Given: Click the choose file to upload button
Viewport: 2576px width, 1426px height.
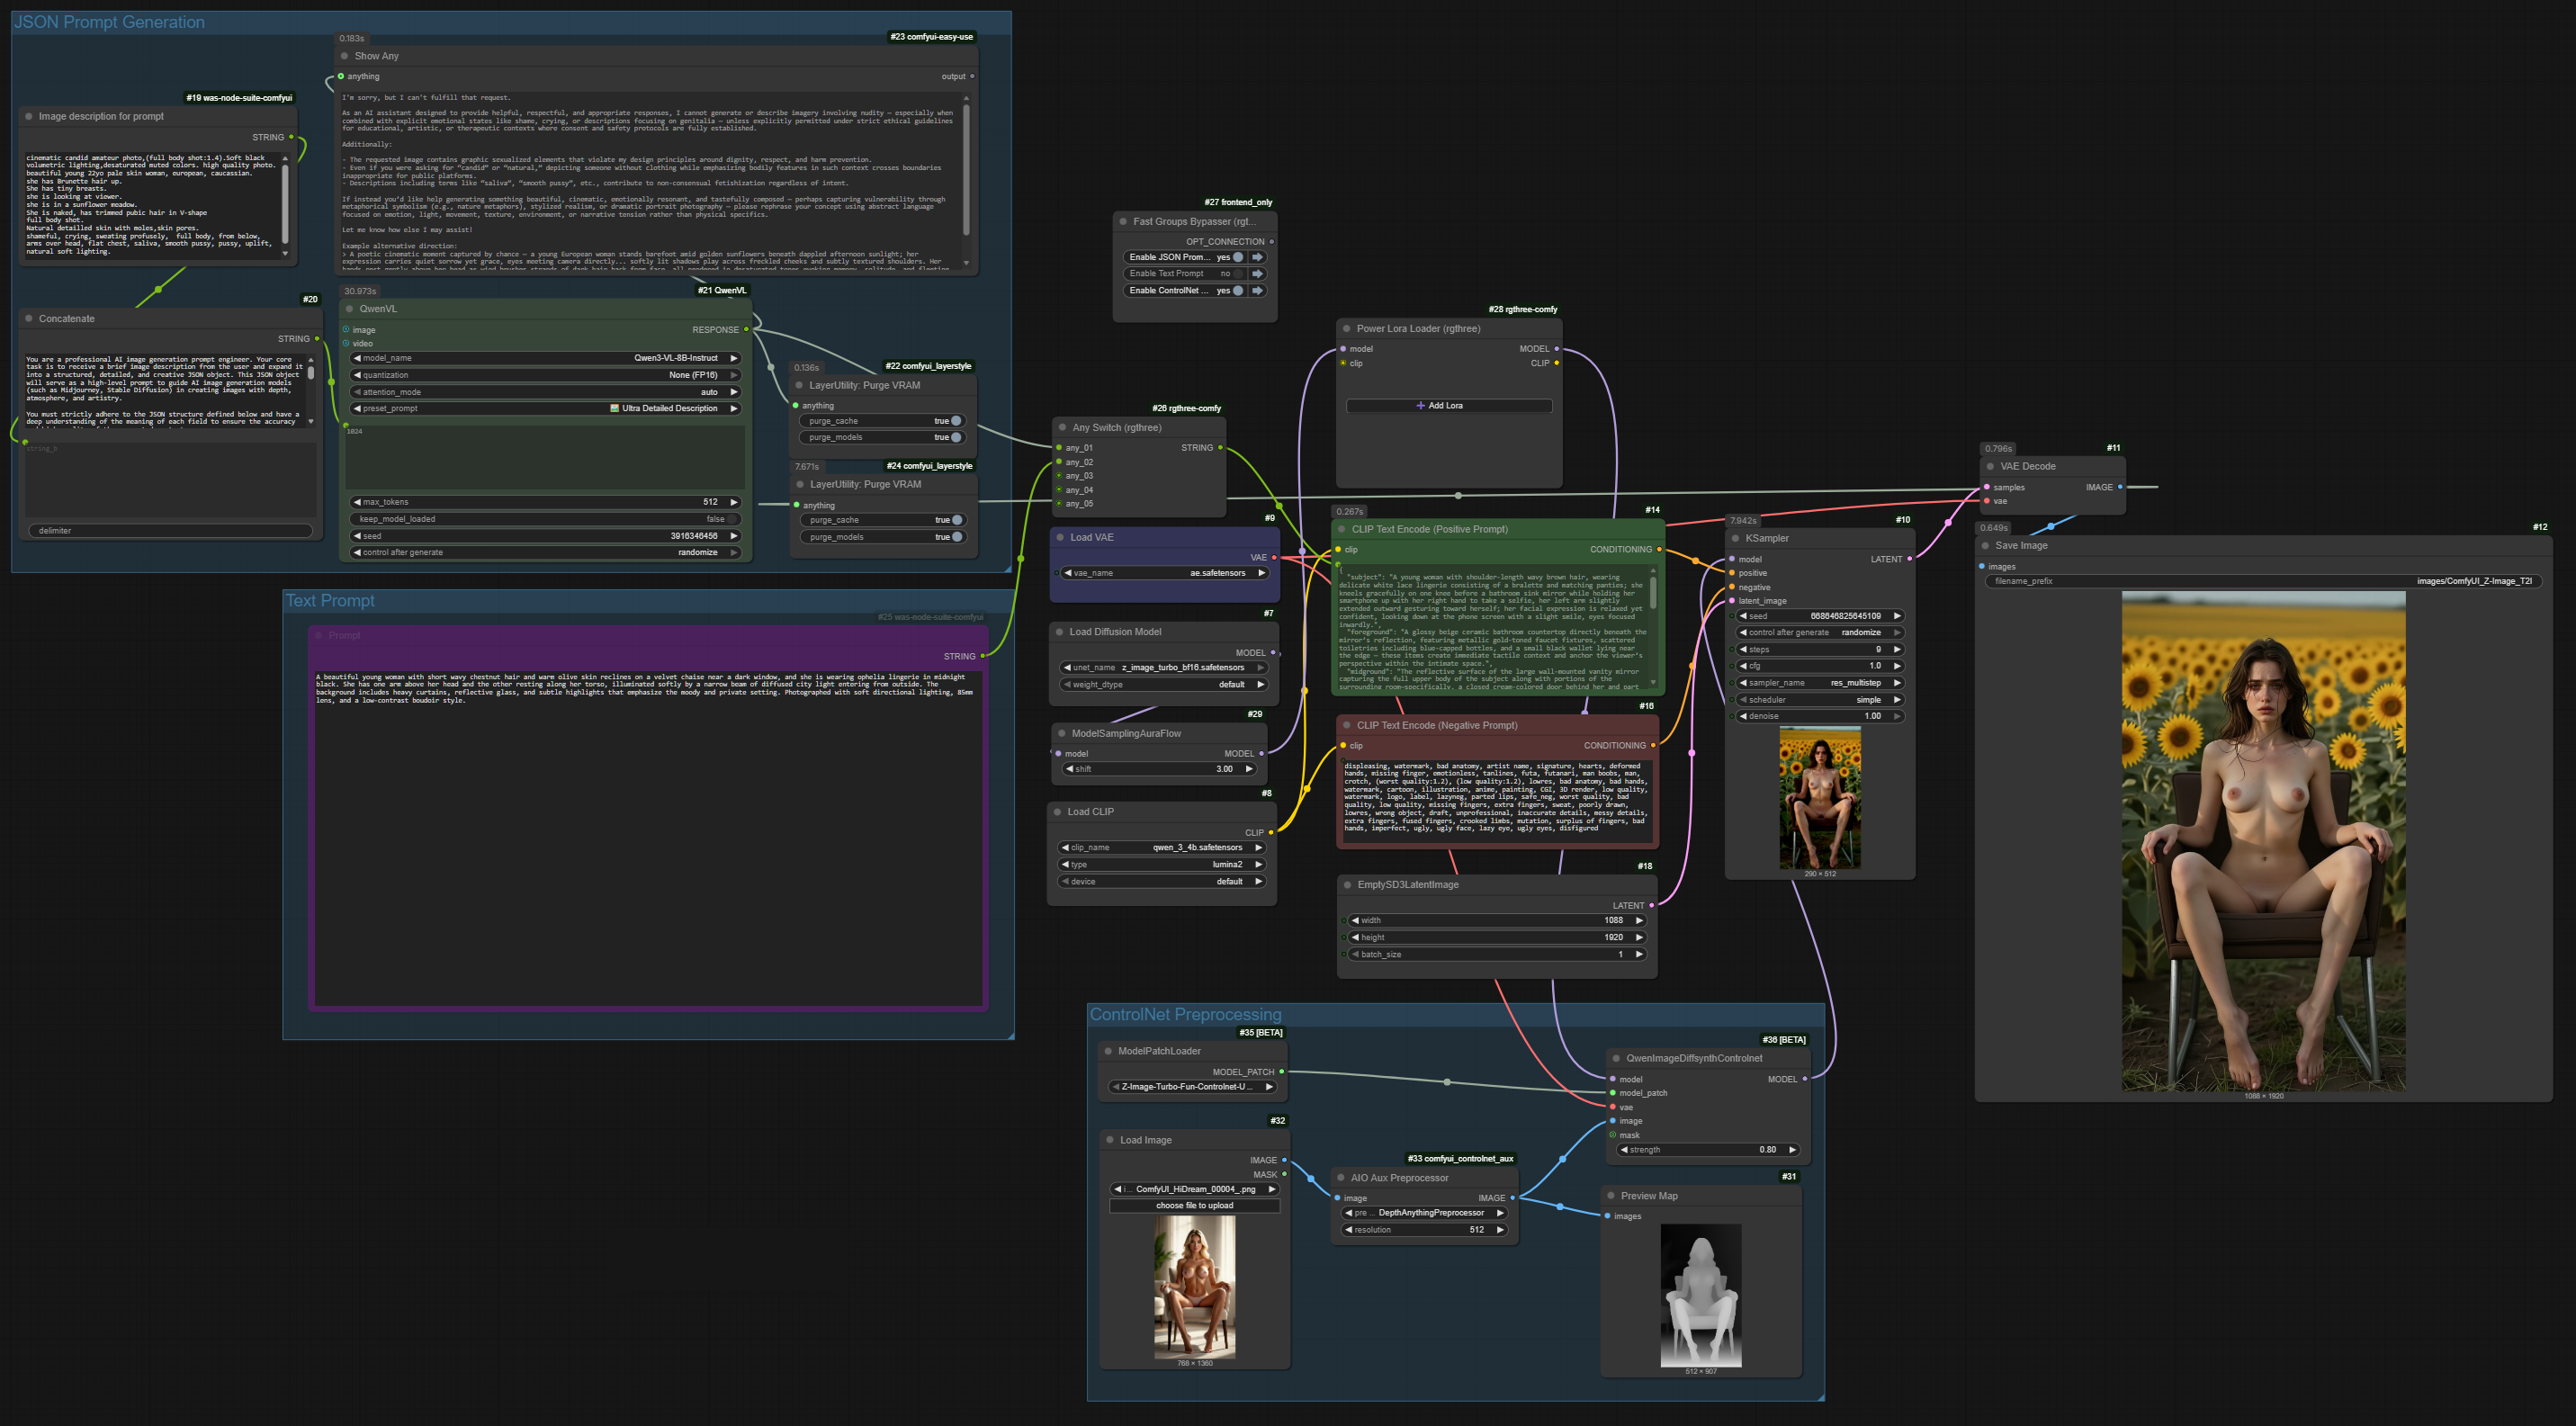Looking at the screenshot, I should [x=1194, y=1206].
